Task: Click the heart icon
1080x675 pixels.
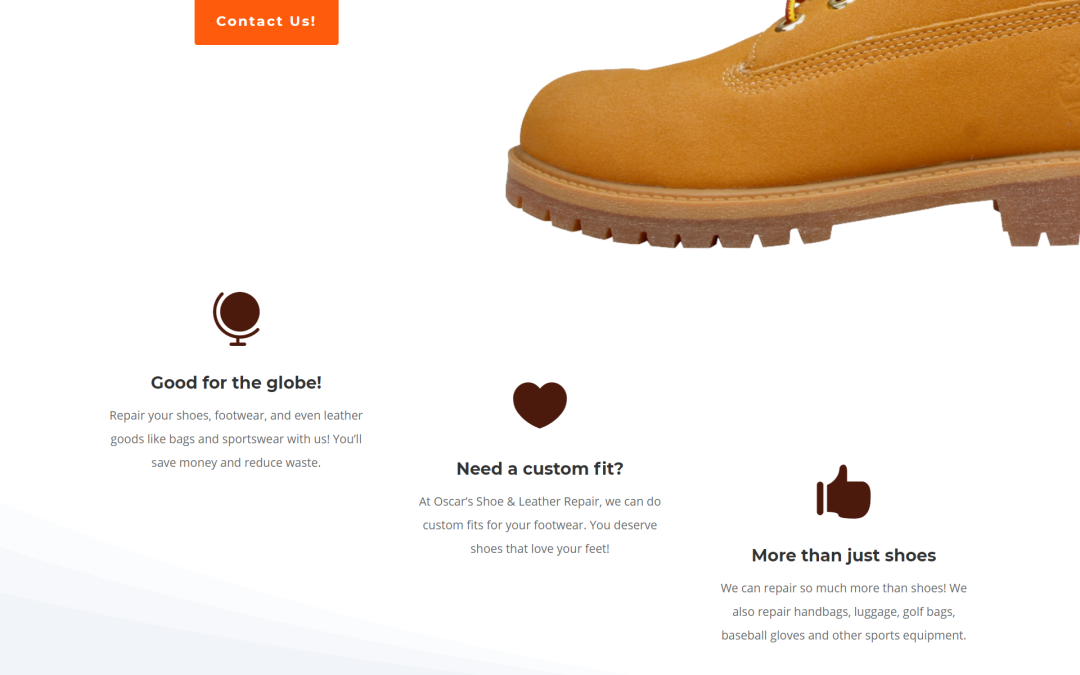Action: pos(540,404)
